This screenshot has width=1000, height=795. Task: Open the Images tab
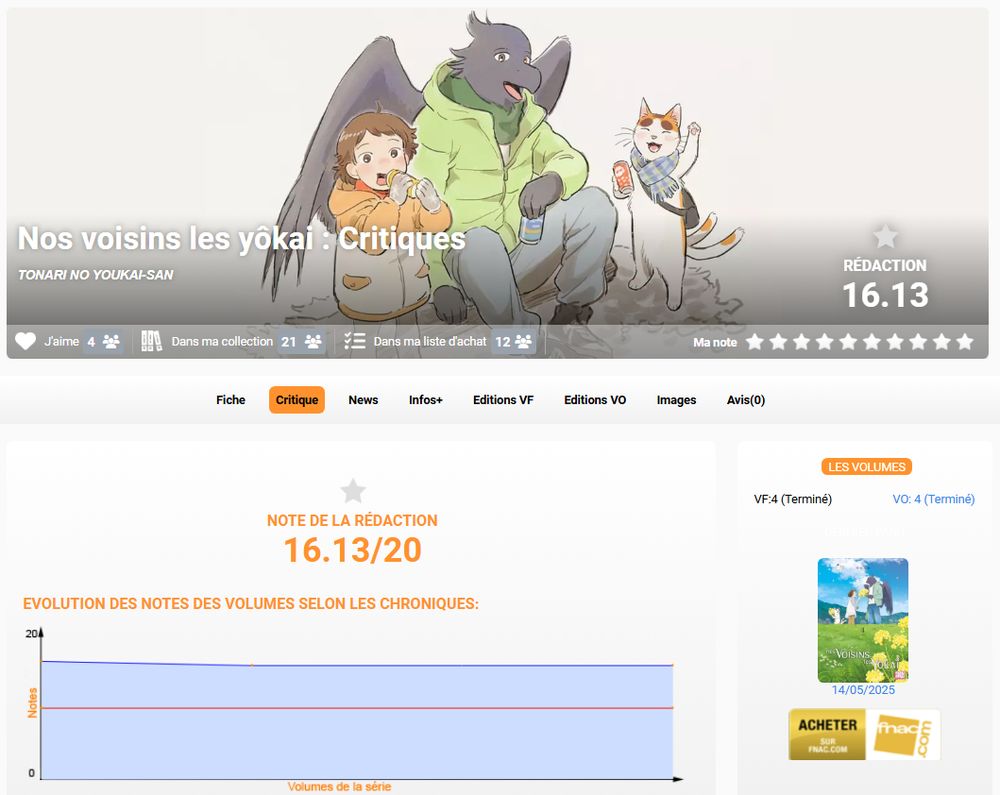(676, 400)
